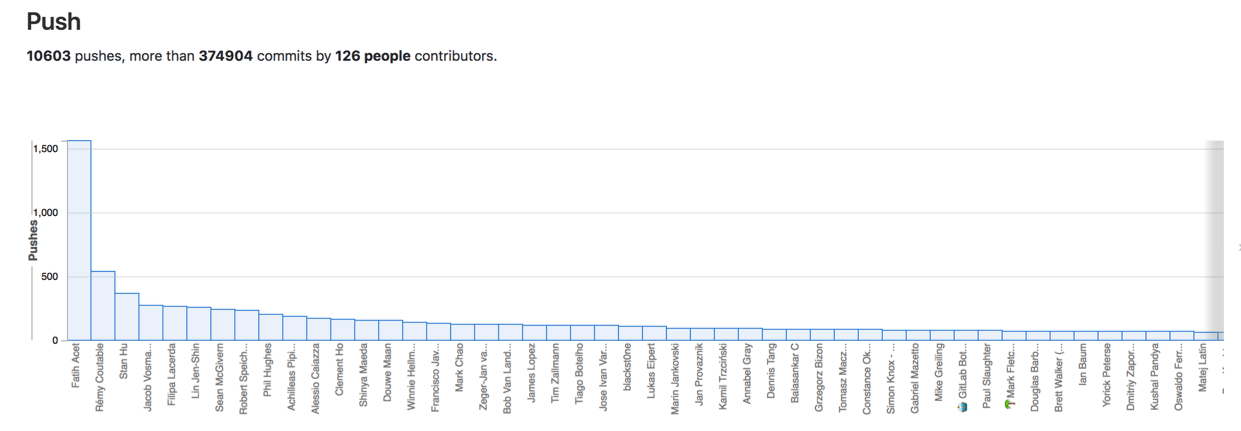The height and width of the screenshot is (431, 1241).
Task: Click the Lin Jen-Shin bar
Action: pos(198,323)
